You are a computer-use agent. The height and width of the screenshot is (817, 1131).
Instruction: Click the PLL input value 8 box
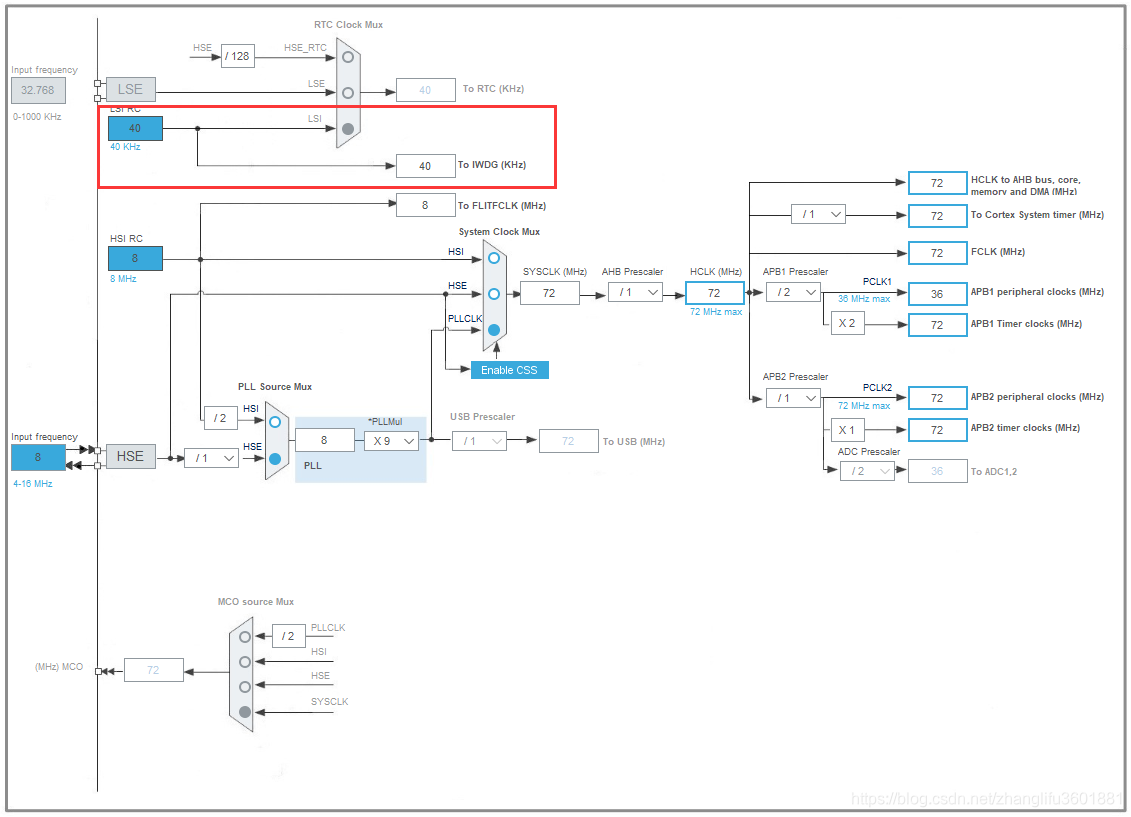tap(325, 440)
